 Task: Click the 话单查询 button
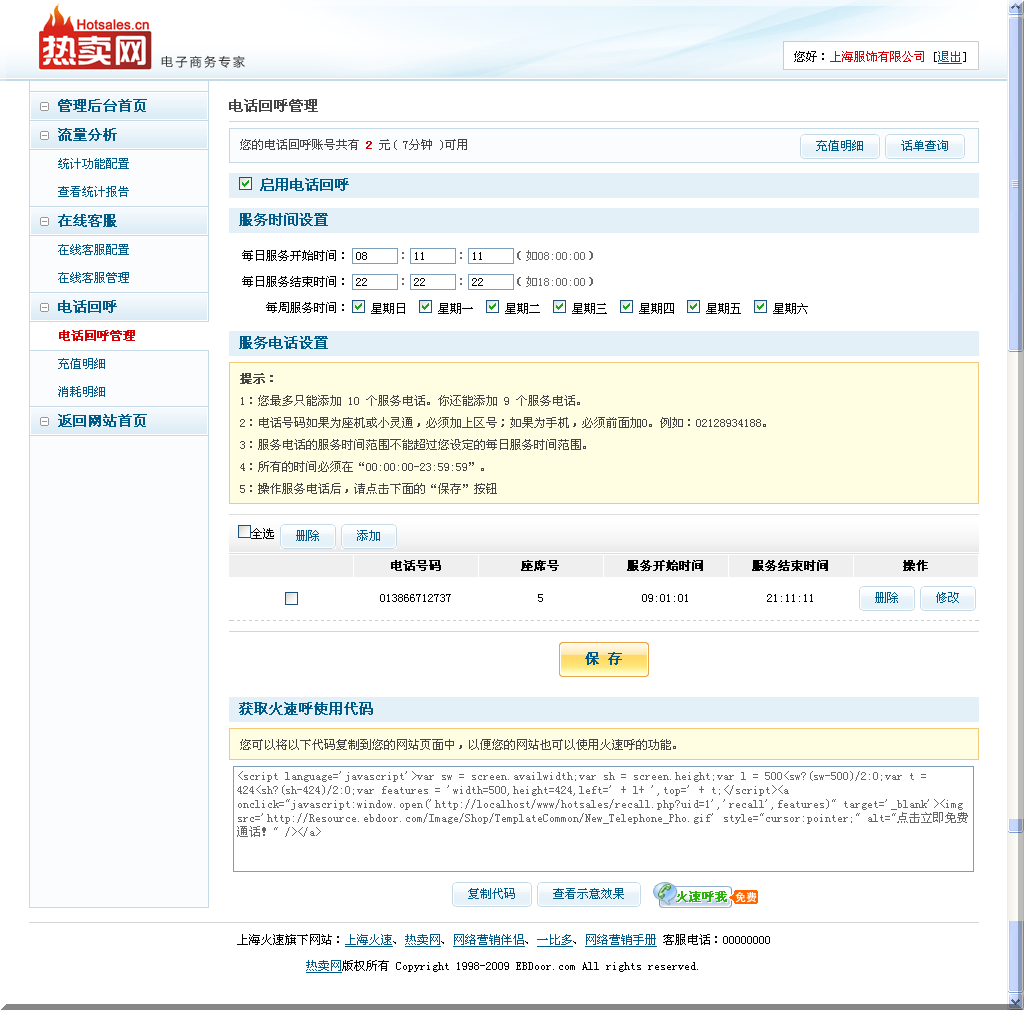click(x=924, y=146)
